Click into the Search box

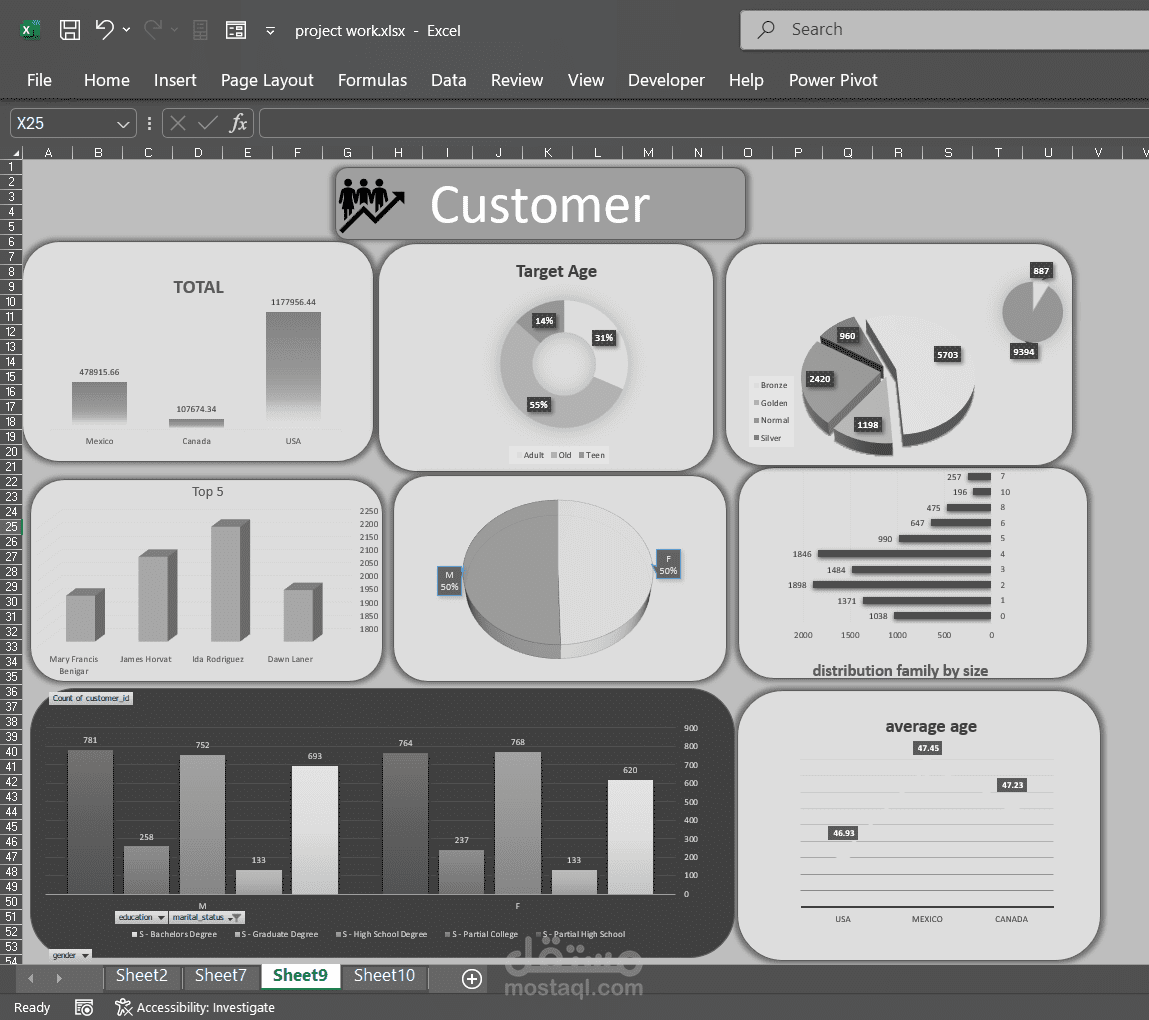click(x=945, y=30)
